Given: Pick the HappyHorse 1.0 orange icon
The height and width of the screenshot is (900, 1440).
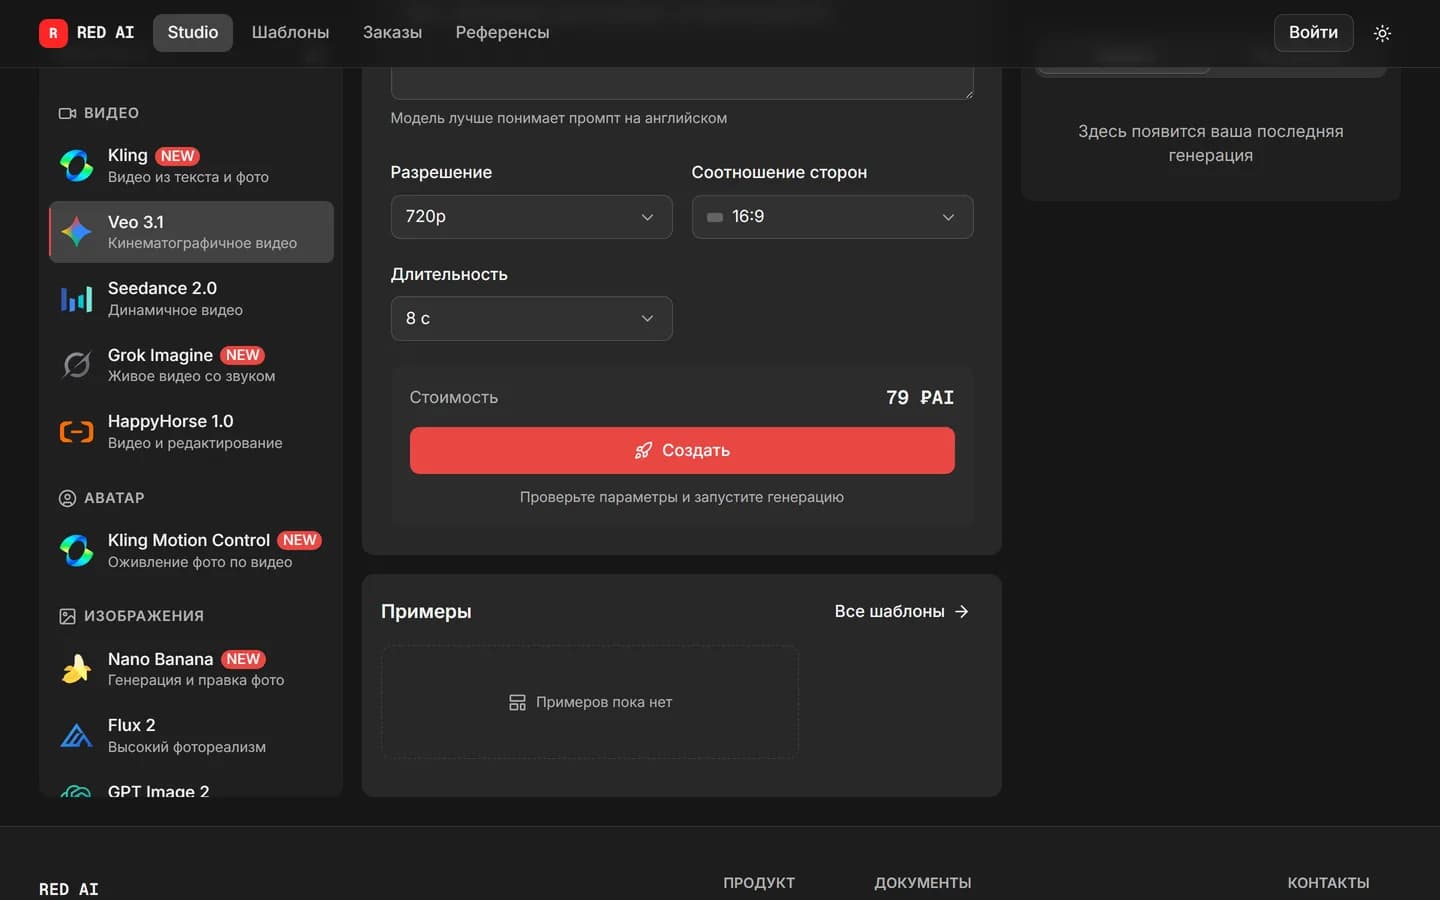Looking at the screenshot, I should (76, 432).
